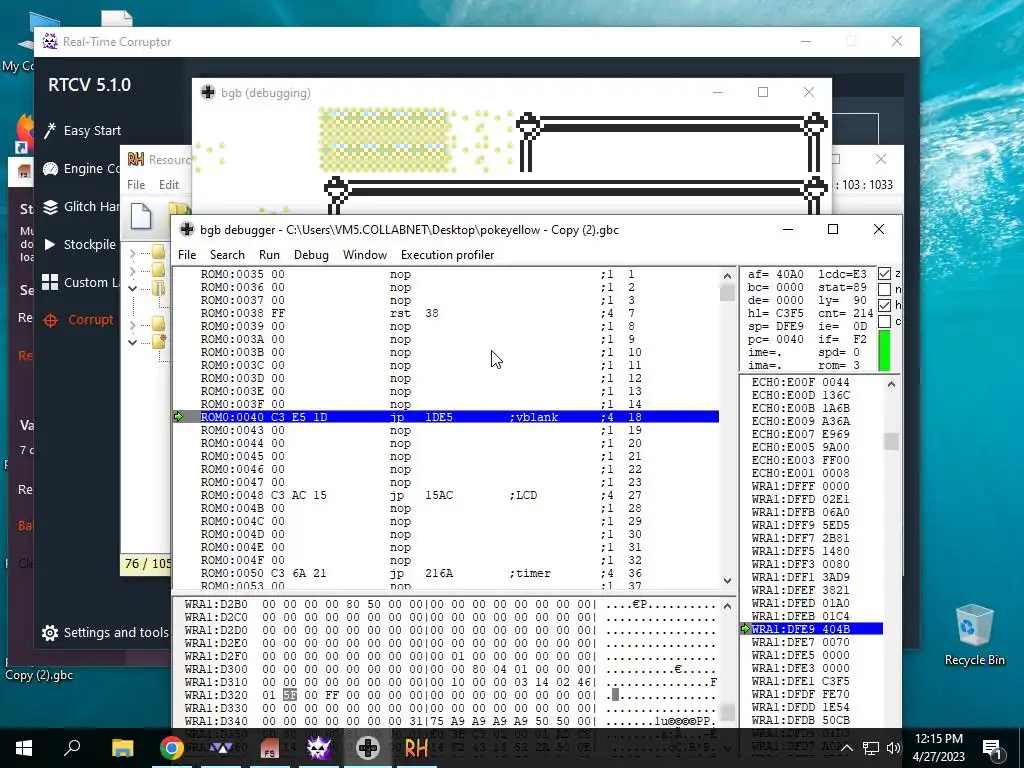Expand the topmost collapsed folder in Resource Hacker tree

(133, 253)
